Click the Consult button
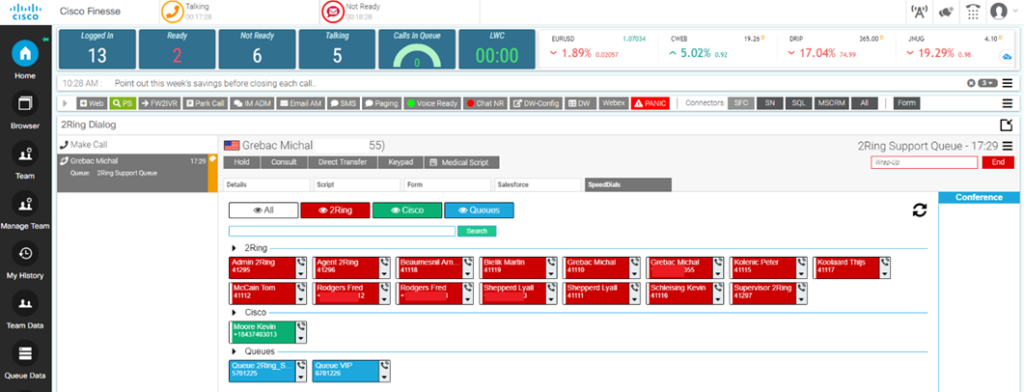 pyautogui.click(x=284, y=162)
